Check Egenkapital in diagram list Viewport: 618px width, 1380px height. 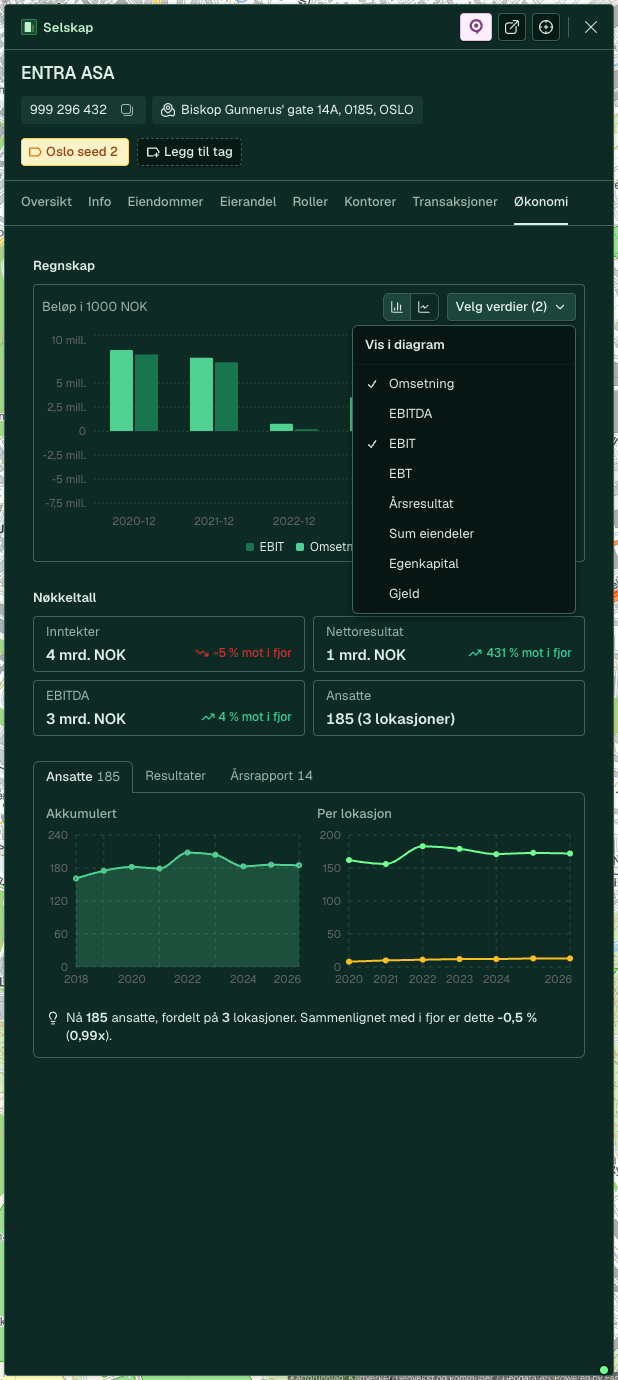click(464, 564)
